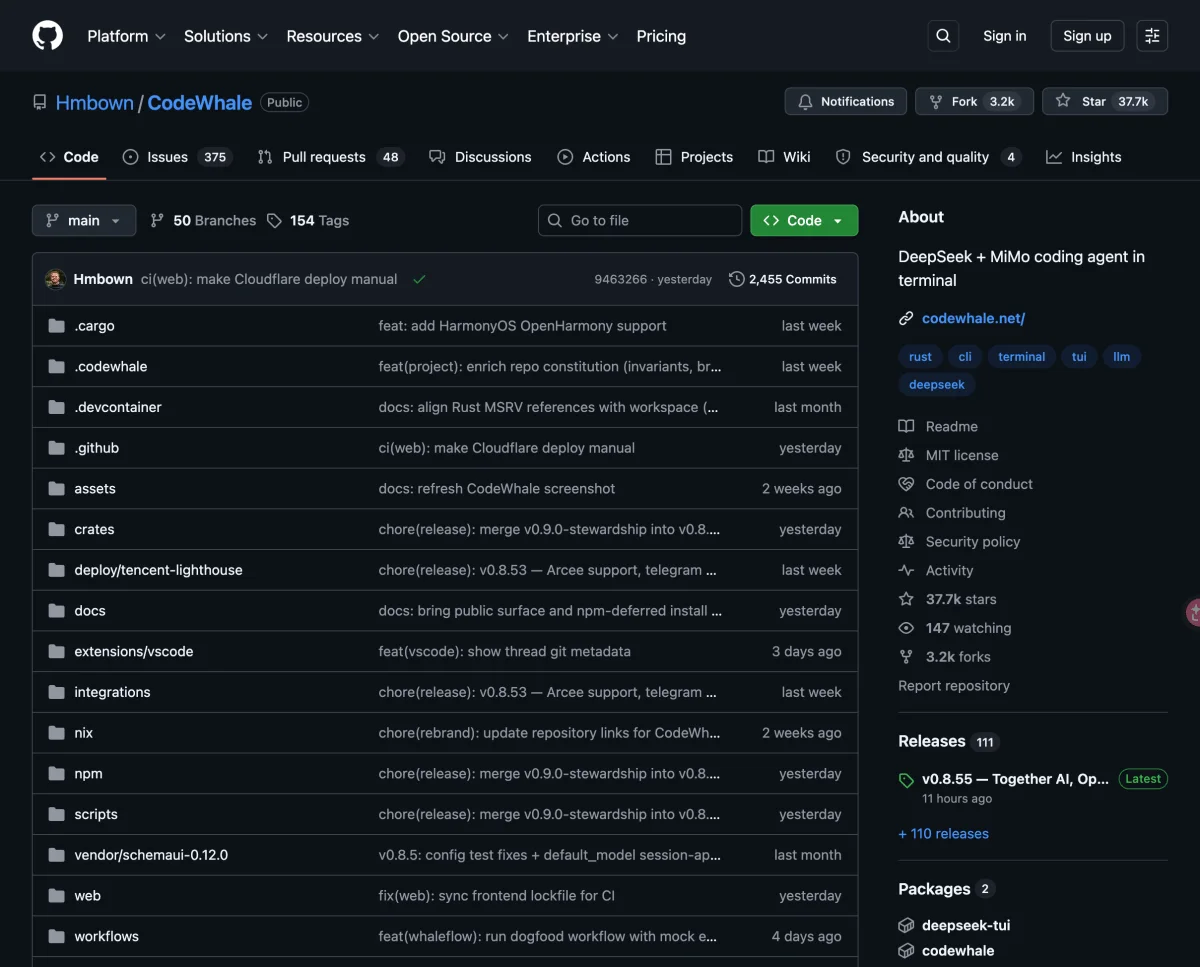This screenshot has width=1200, height=967.
Task: Switch to the Wiki tab
Action: point(785,157)
